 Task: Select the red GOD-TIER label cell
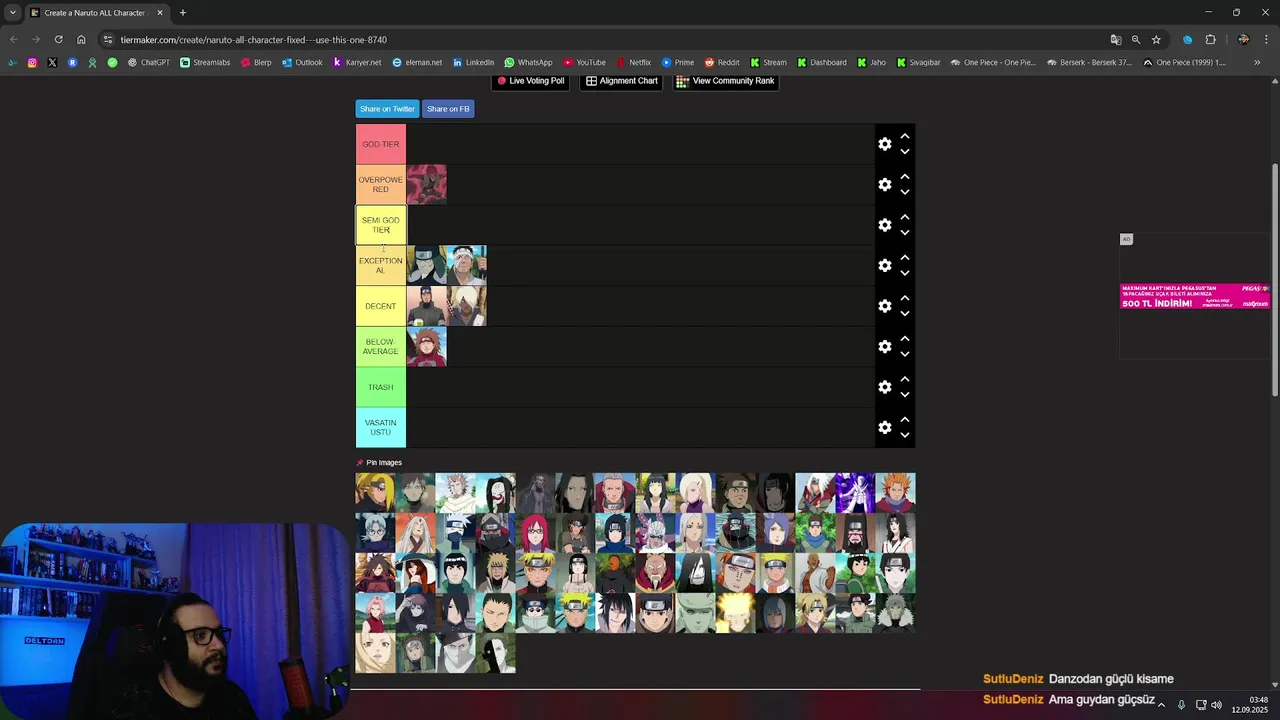coord(381,144)
